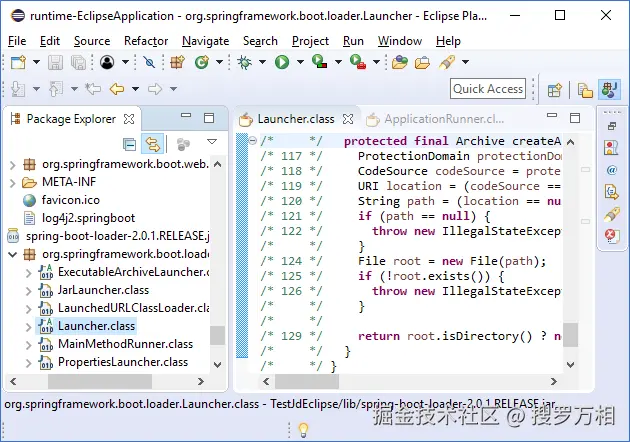Image resolution: width=630 pixels, height=442 pixels.
Task: Click the Save All toolbar icon
Action: tap(78, 62)
